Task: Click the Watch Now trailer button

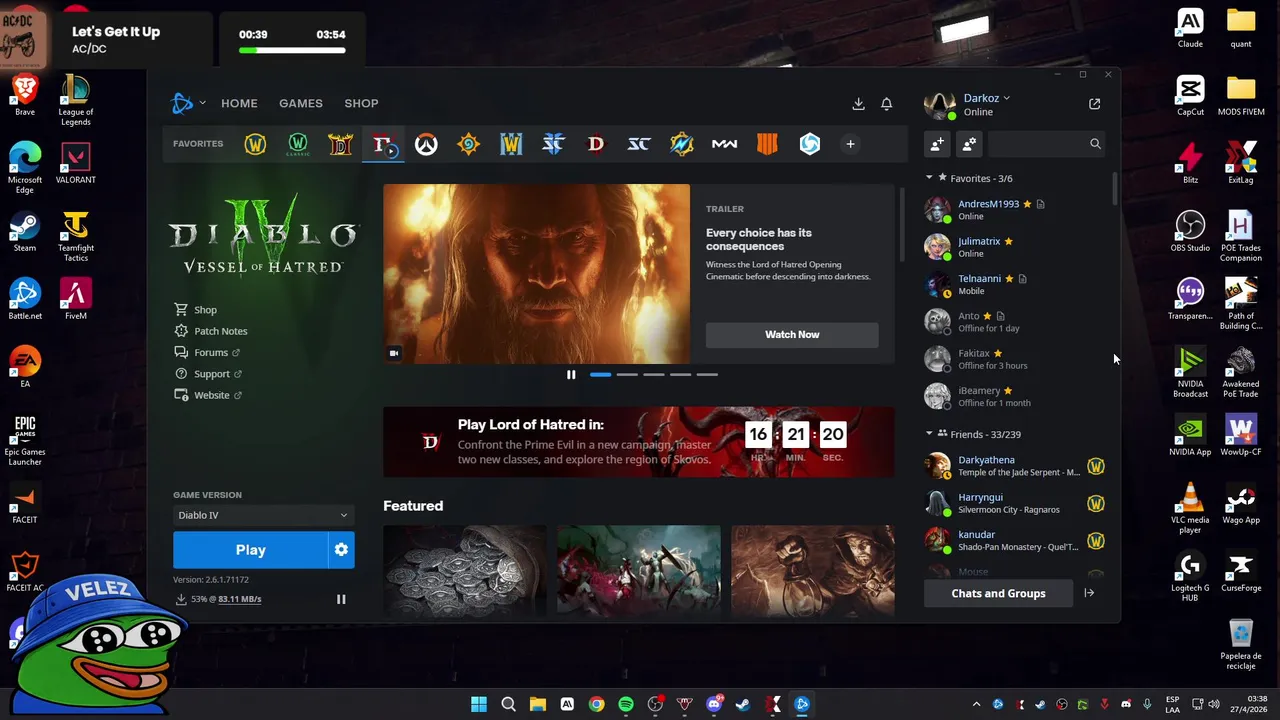Action: click(x=792, y=335)
